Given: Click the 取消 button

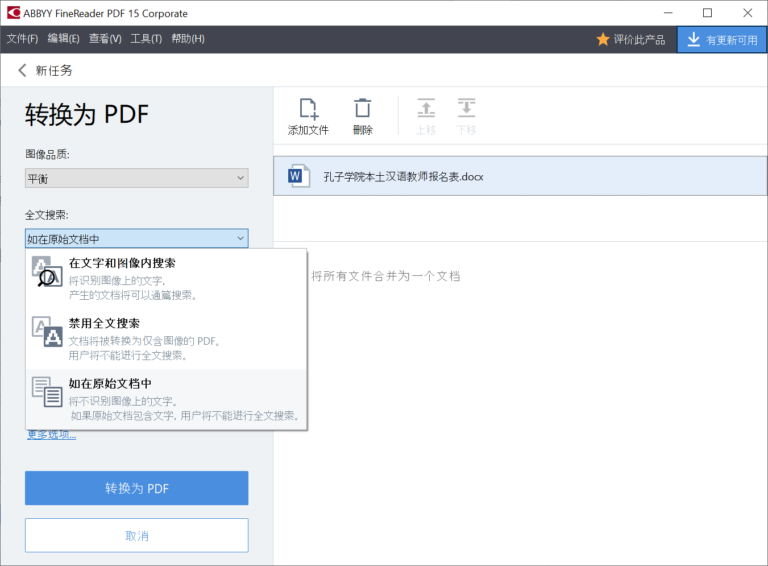Looking at the screenshot, I should pos(137,536).
